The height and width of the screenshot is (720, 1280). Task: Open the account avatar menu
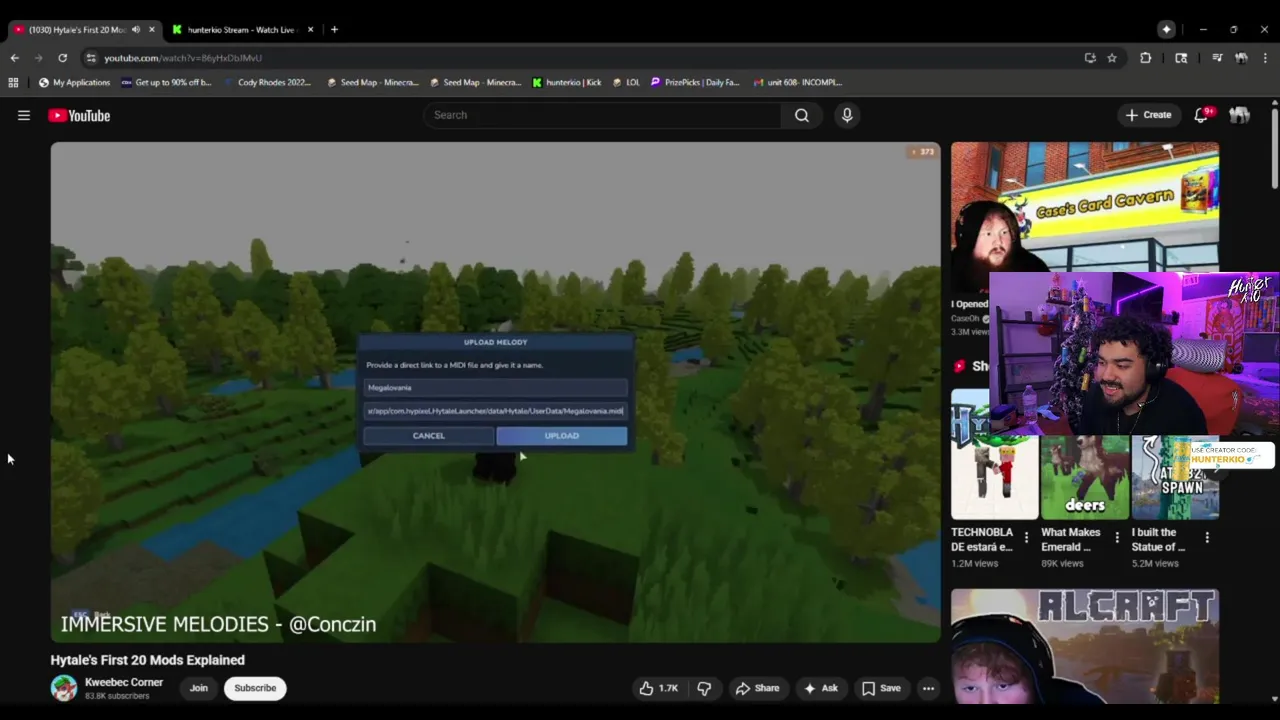click(1240, 115)
